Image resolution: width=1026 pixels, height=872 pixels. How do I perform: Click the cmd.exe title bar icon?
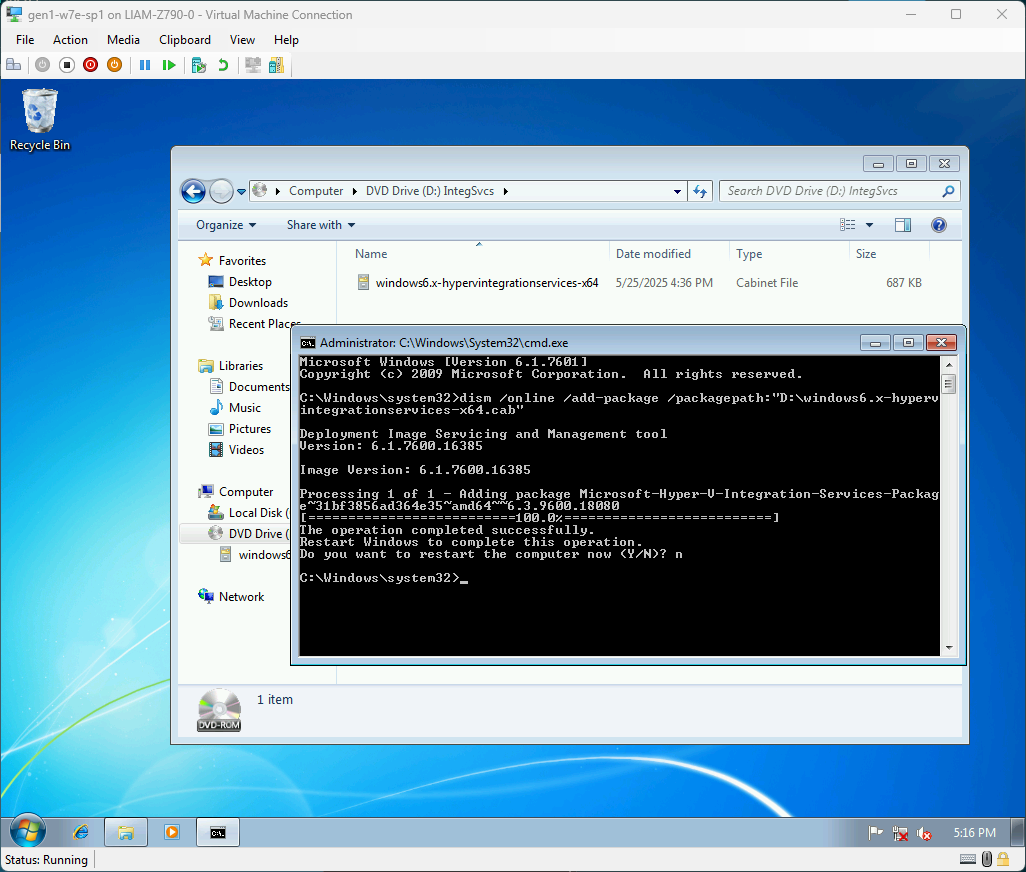pos(307,343)
